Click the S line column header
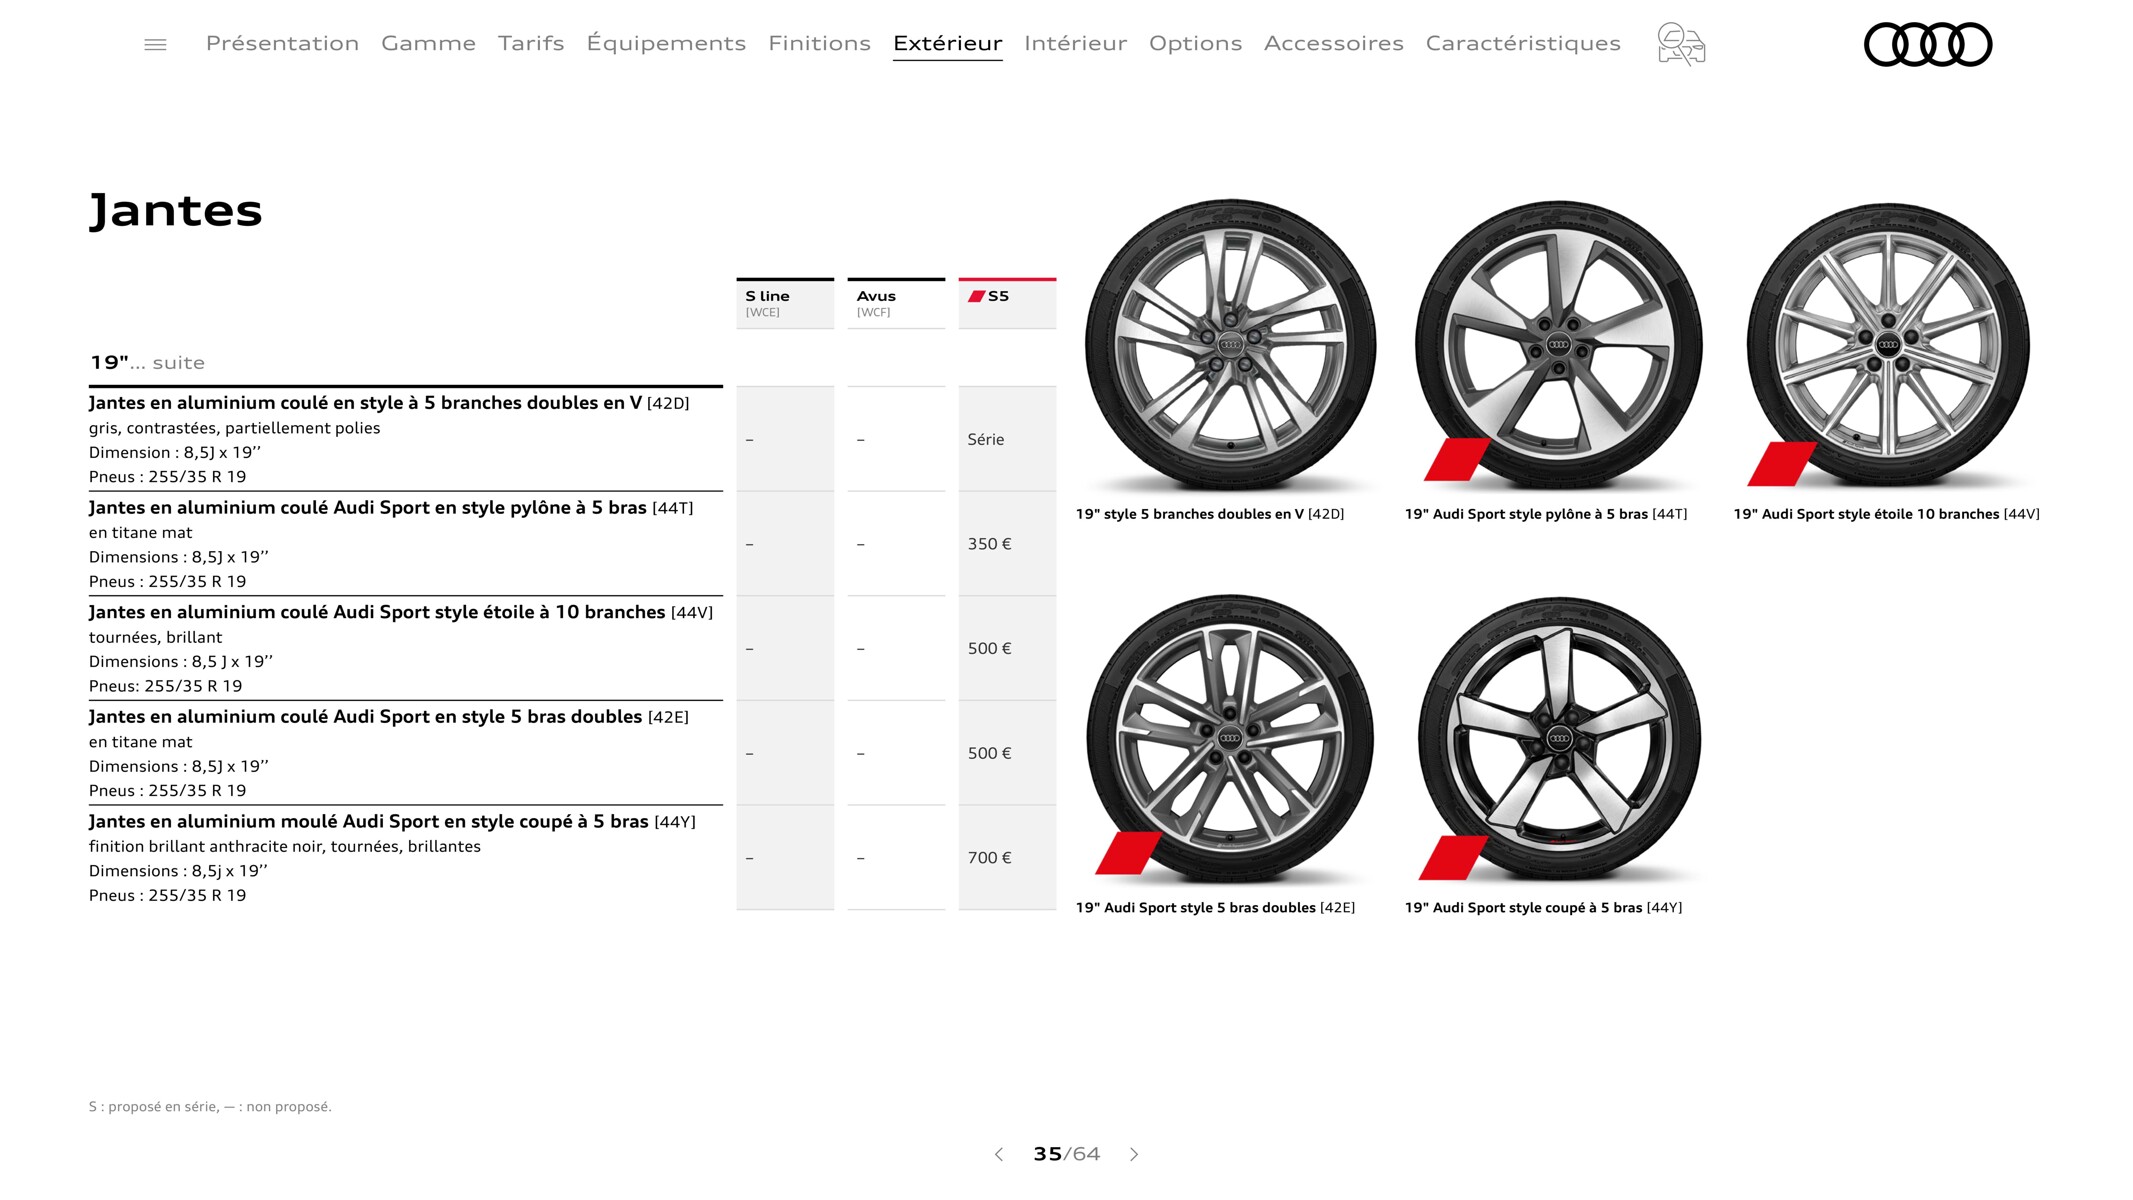 pos(785,303)
